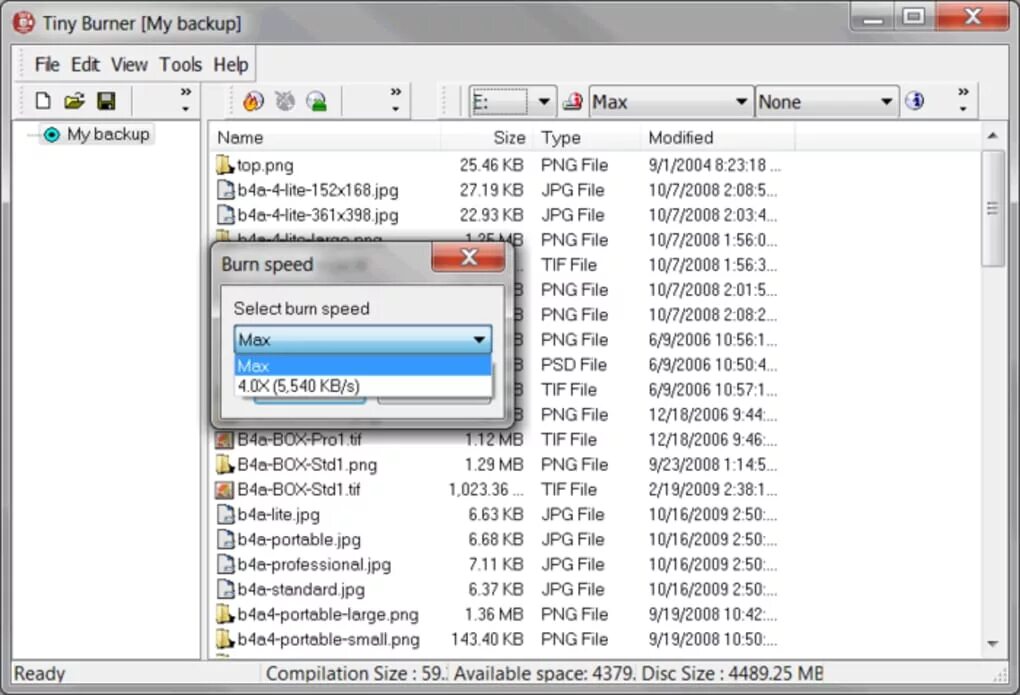
Task: Click the Tiny Burner app icon in title bar
Action: click(23, 22)
